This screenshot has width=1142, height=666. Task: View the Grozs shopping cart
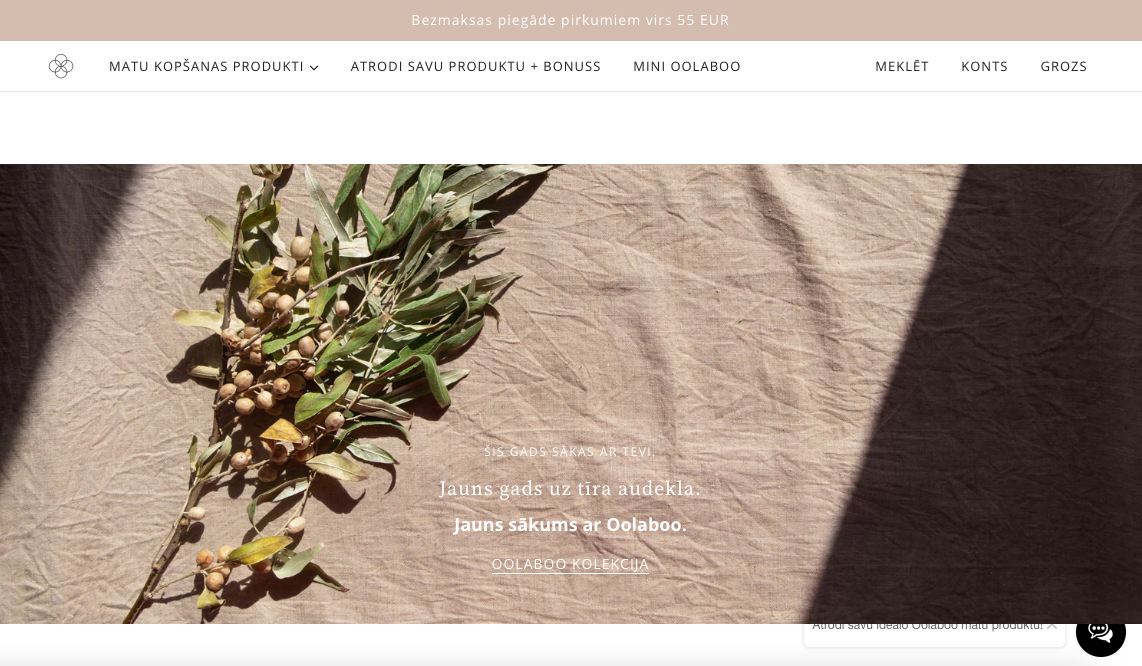(x=1063, y=66)
